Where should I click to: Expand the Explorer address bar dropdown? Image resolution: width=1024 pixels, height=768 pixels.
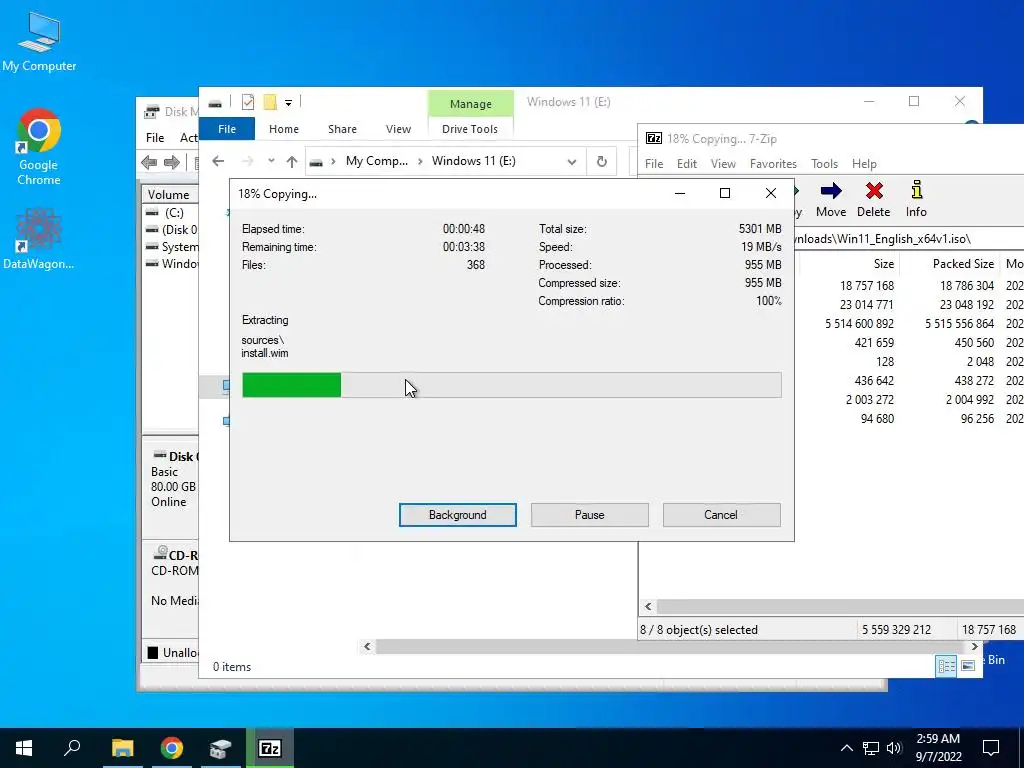point(571,162)
